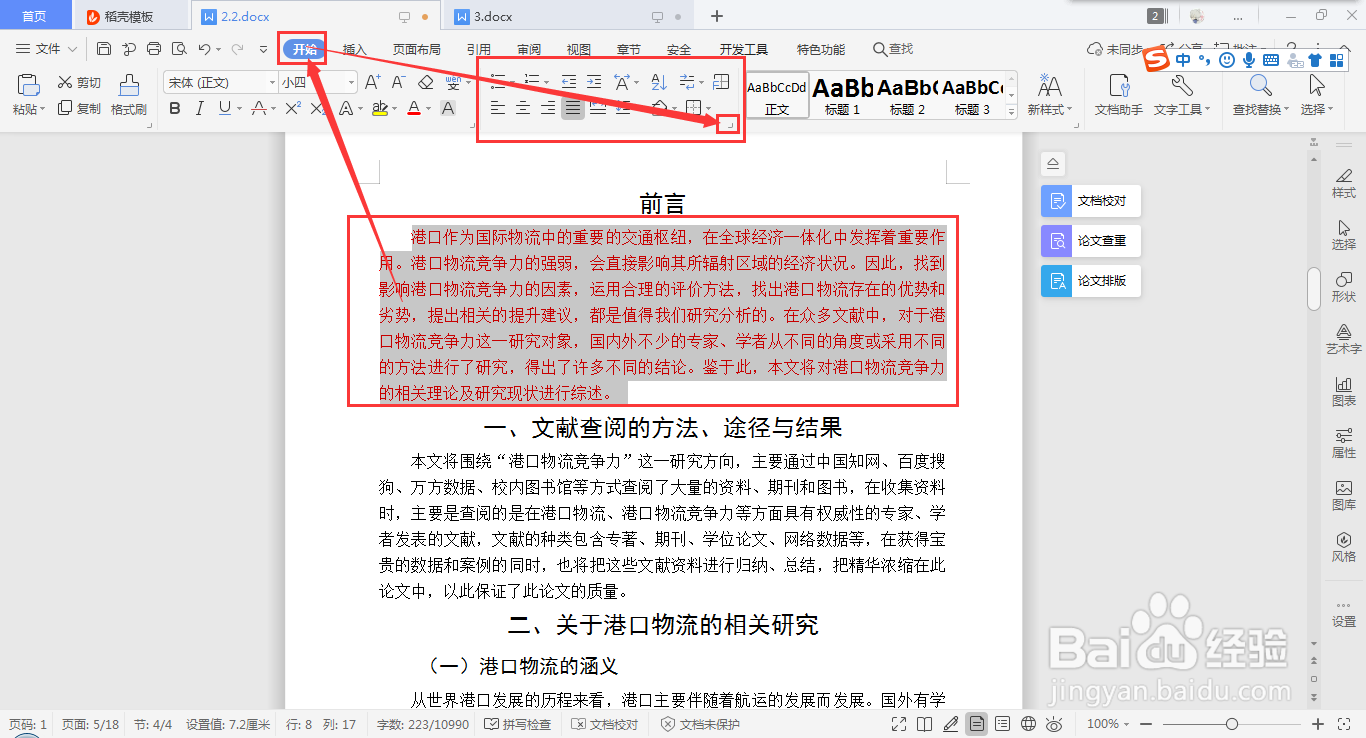This screenshot has width=1366, height=738.
Task: Open 文档校对 in the side panel
Action: tap(1090, 201)
